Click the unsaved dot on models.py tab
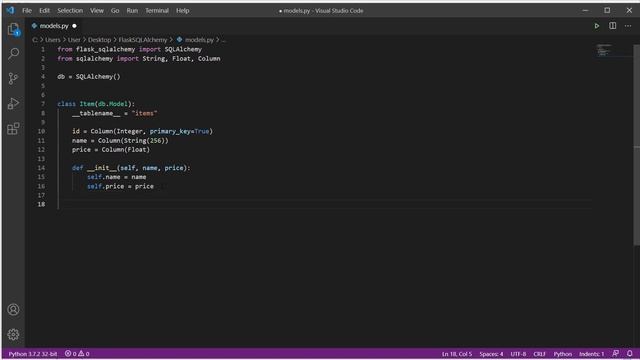Screen dimensions: 640x360 (74, 26)
